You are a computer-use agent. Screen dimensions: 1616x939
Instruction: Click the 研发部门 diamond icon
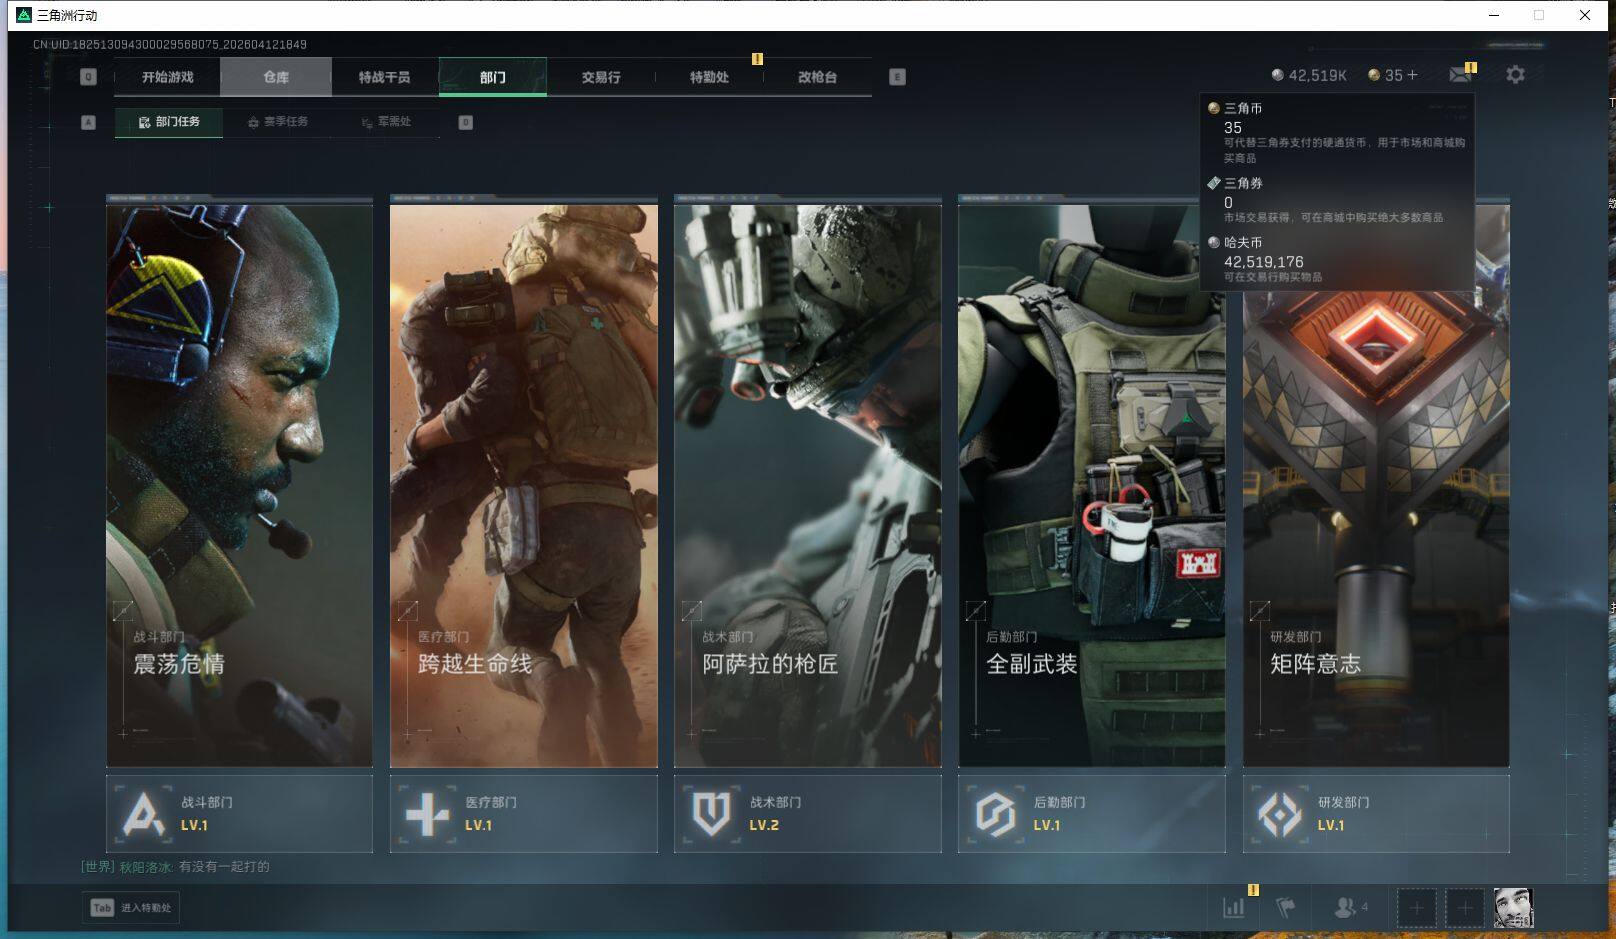(1279, 814)
